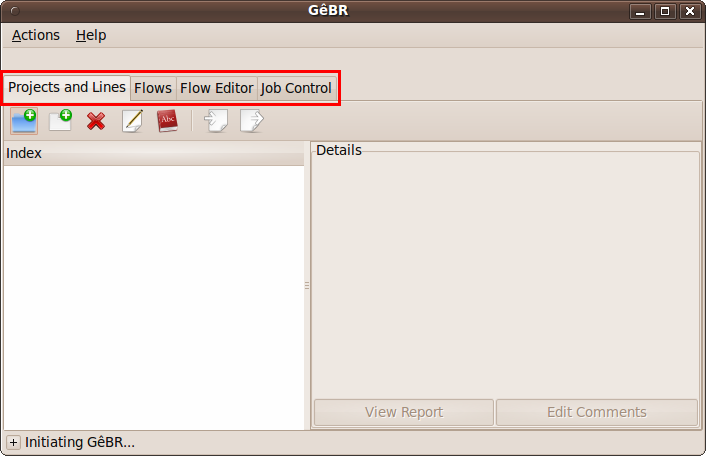
Task: Open properties editor with pencil icon
Action: pos(132,121)
